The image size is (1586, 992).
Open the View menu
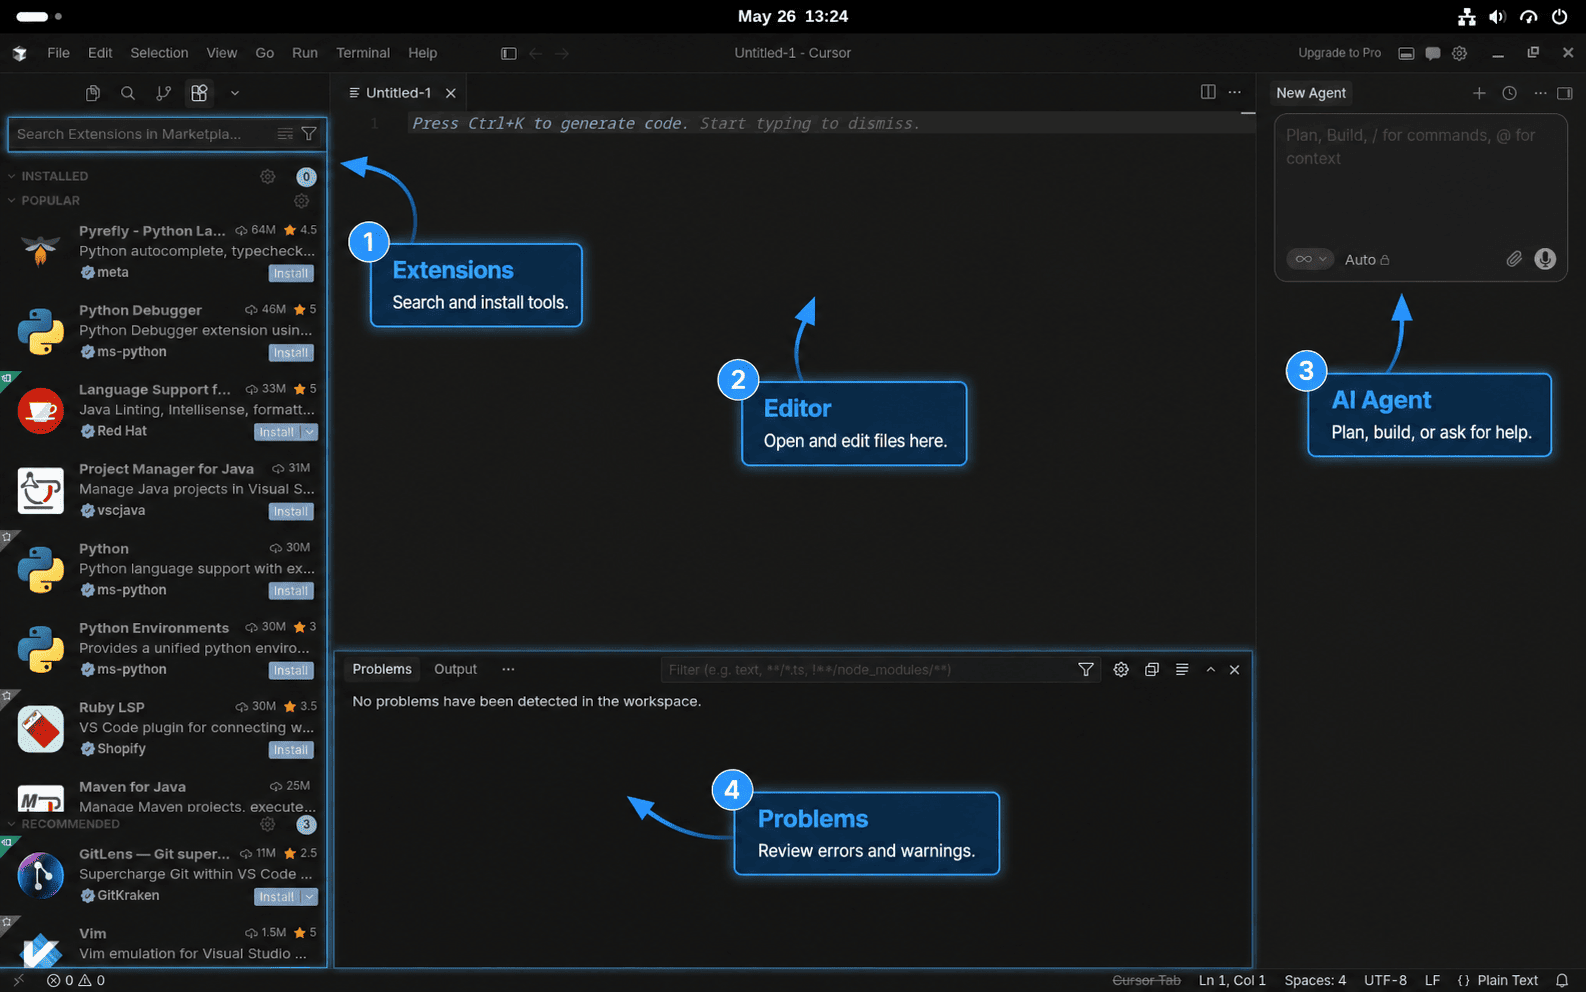(222, 53)
